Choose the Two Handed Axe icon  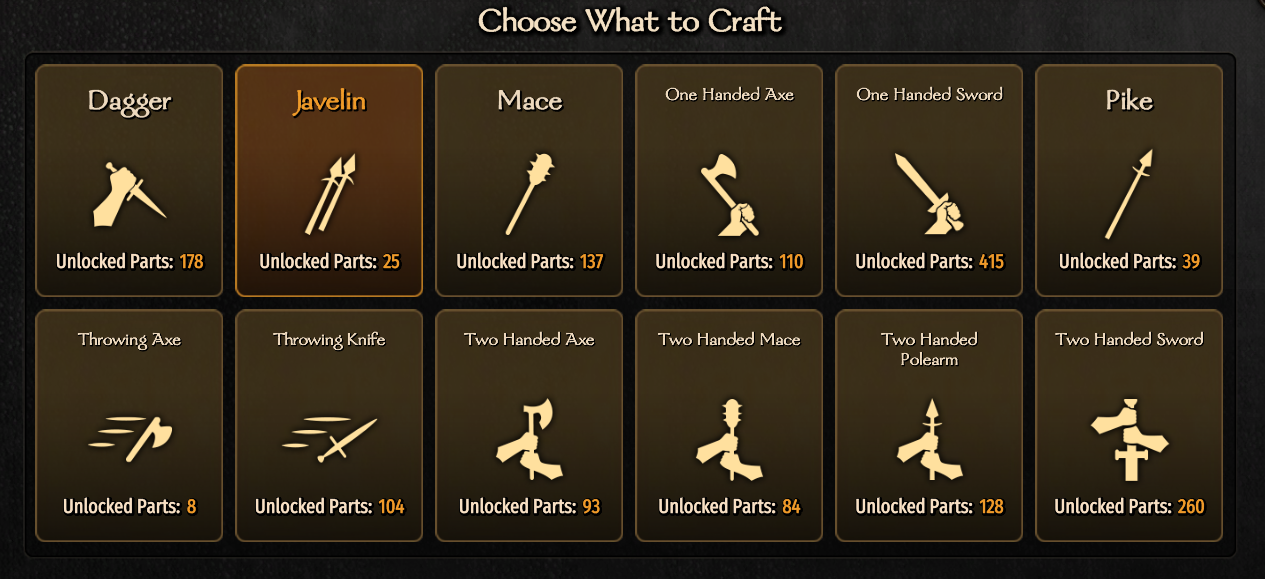[529, 438]
